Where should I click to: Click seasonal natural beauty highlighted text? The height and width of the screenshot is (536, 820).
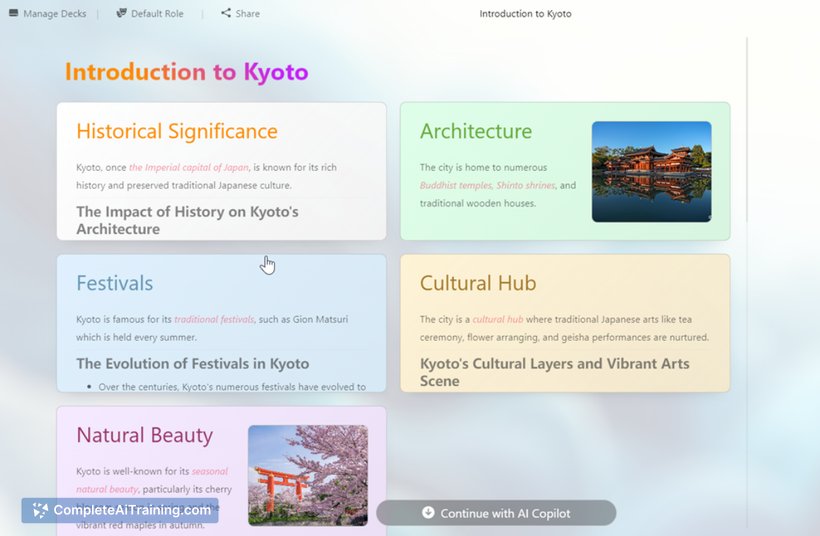[x=152, y=480]
